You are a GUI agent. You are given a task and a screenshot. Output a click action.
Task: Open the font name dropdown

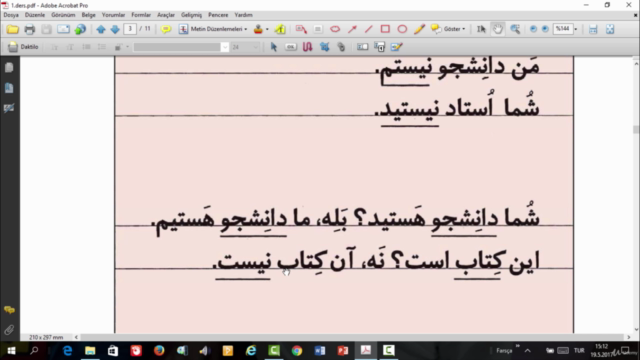click(224, 47)
